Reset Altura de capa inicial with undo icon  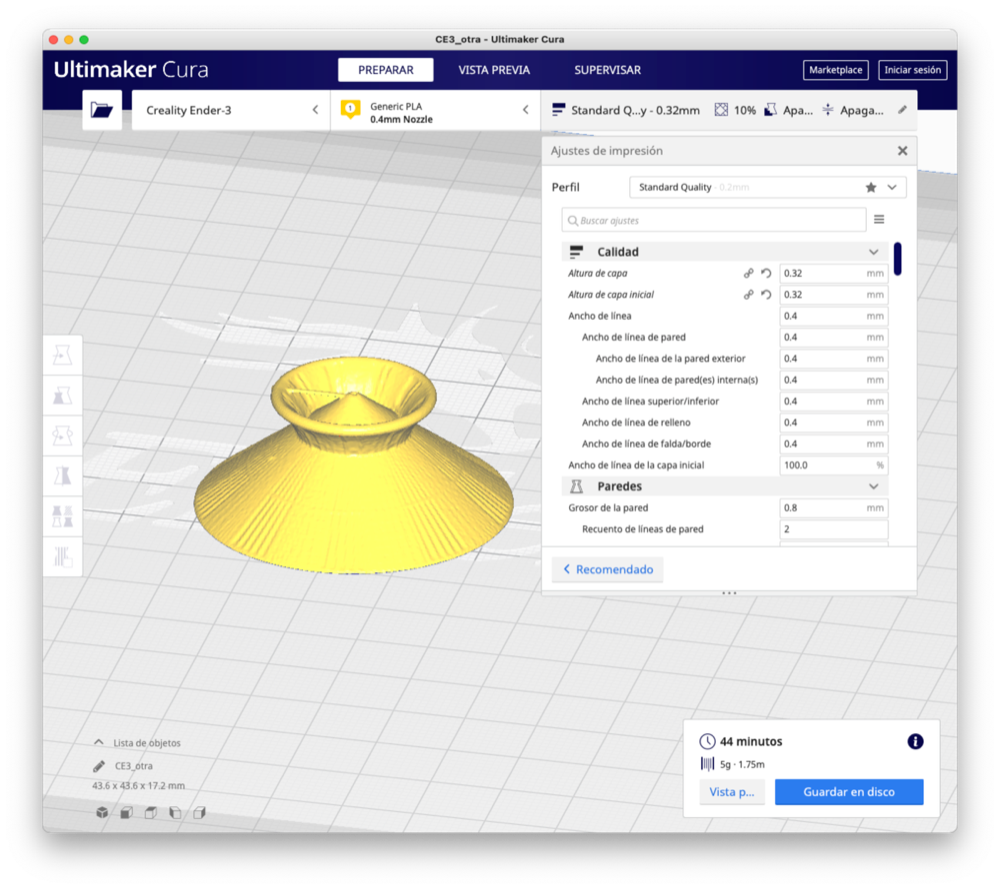[766, 295]
